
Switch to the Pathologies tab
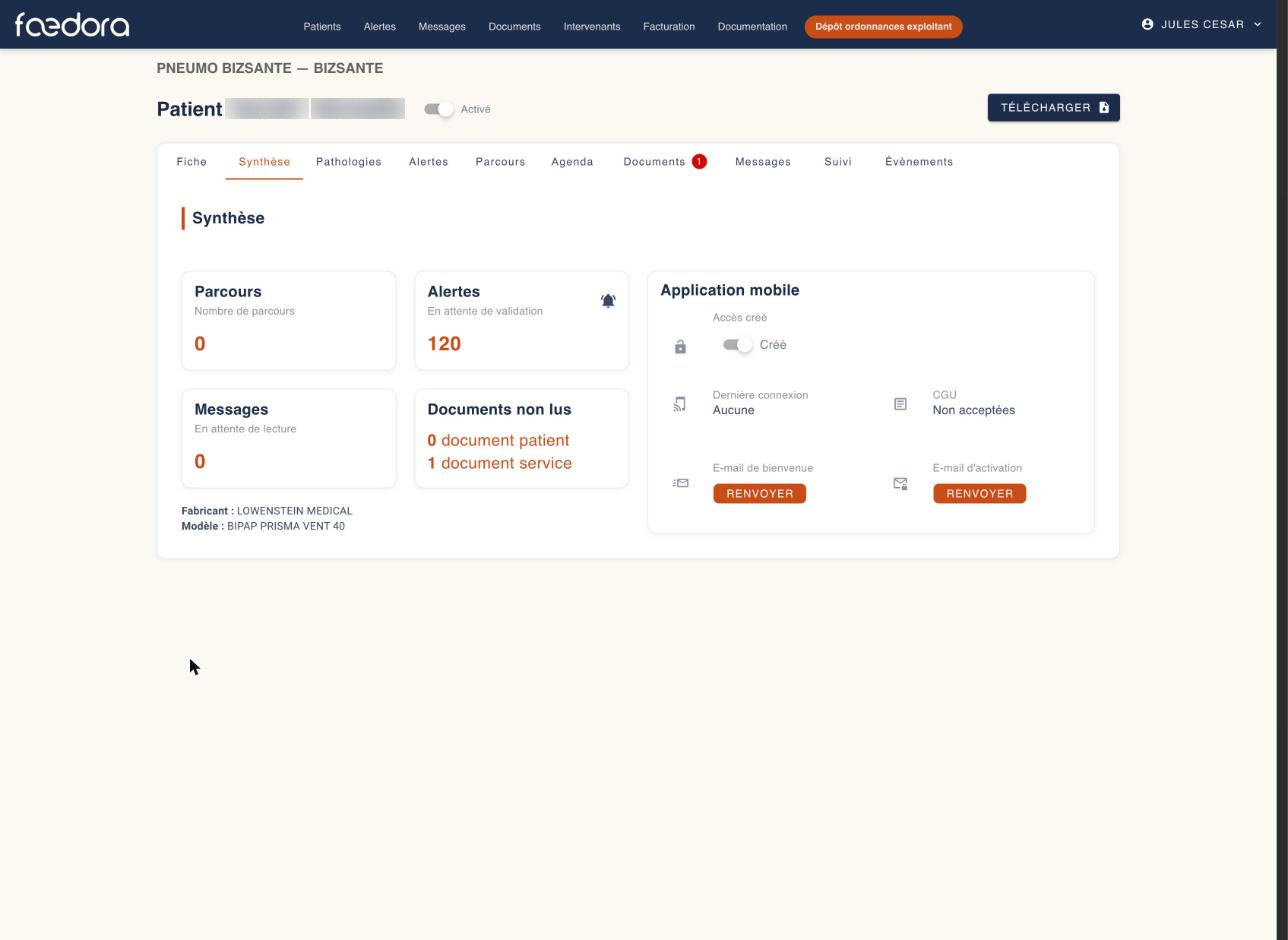pyautogui.click(x=349, y=162)
